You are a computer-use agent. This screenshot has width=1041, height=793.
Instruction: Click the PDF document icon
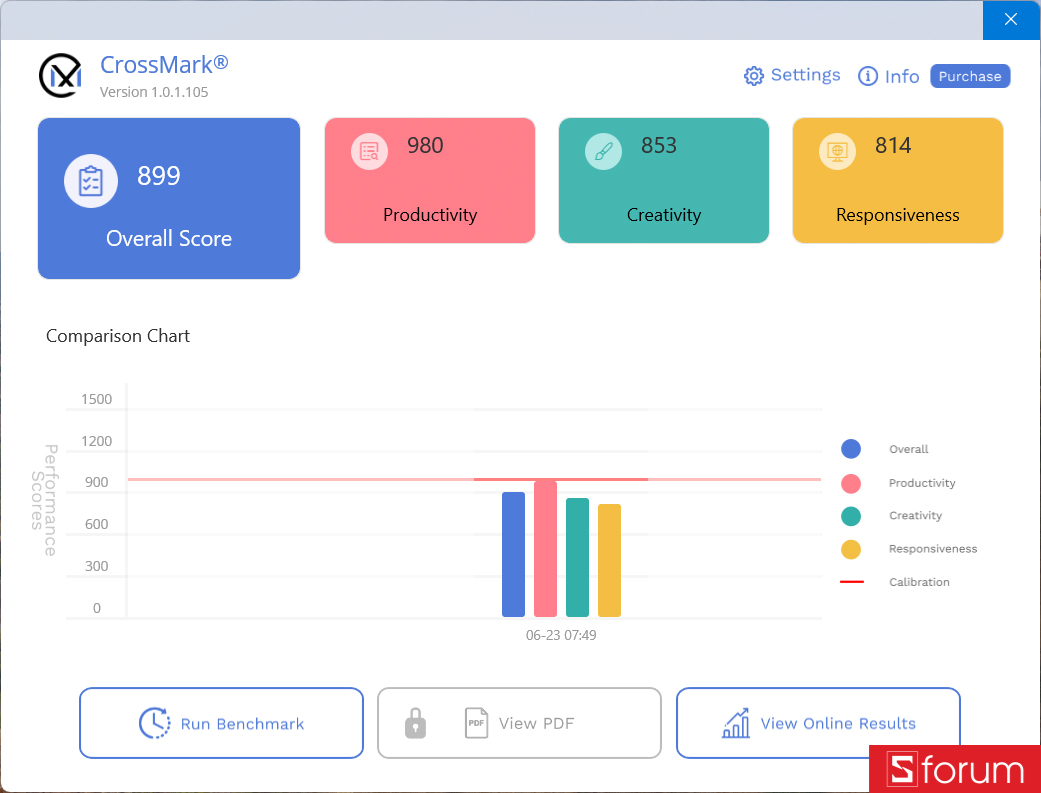click(476, 723)
